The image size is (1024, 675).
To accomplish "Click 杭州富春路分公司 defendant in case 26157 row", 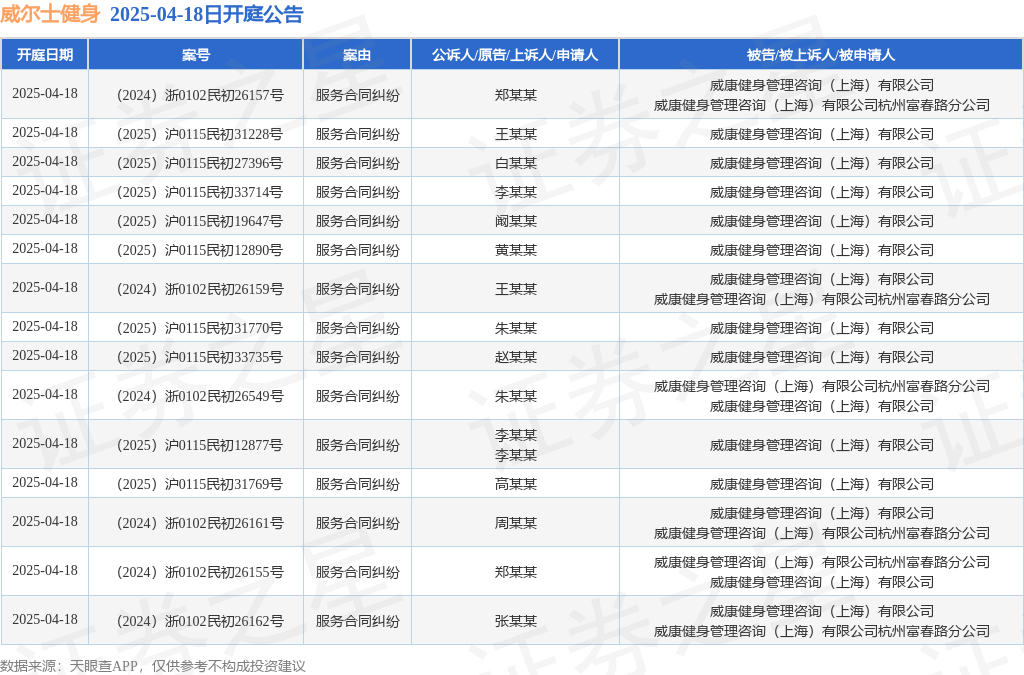I will pos(822,106).
